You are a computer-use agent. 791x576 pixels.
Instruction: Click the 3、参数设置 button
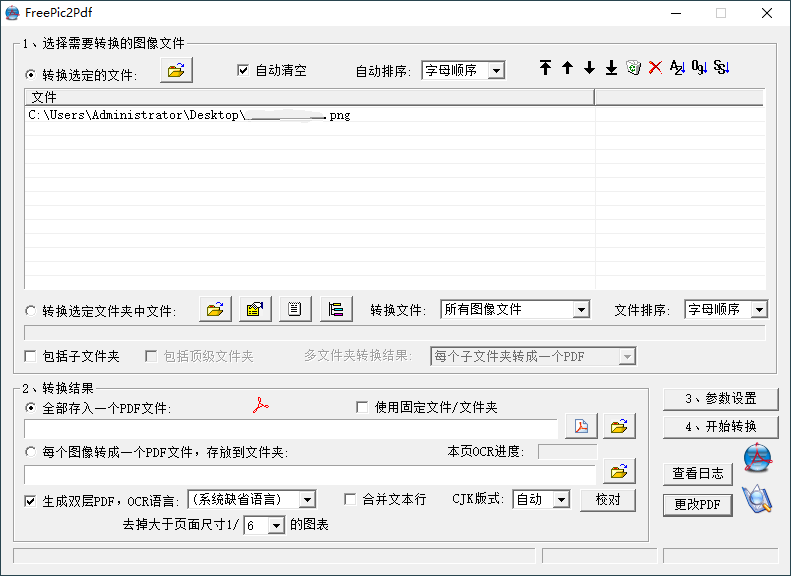[x=720, y=398]
